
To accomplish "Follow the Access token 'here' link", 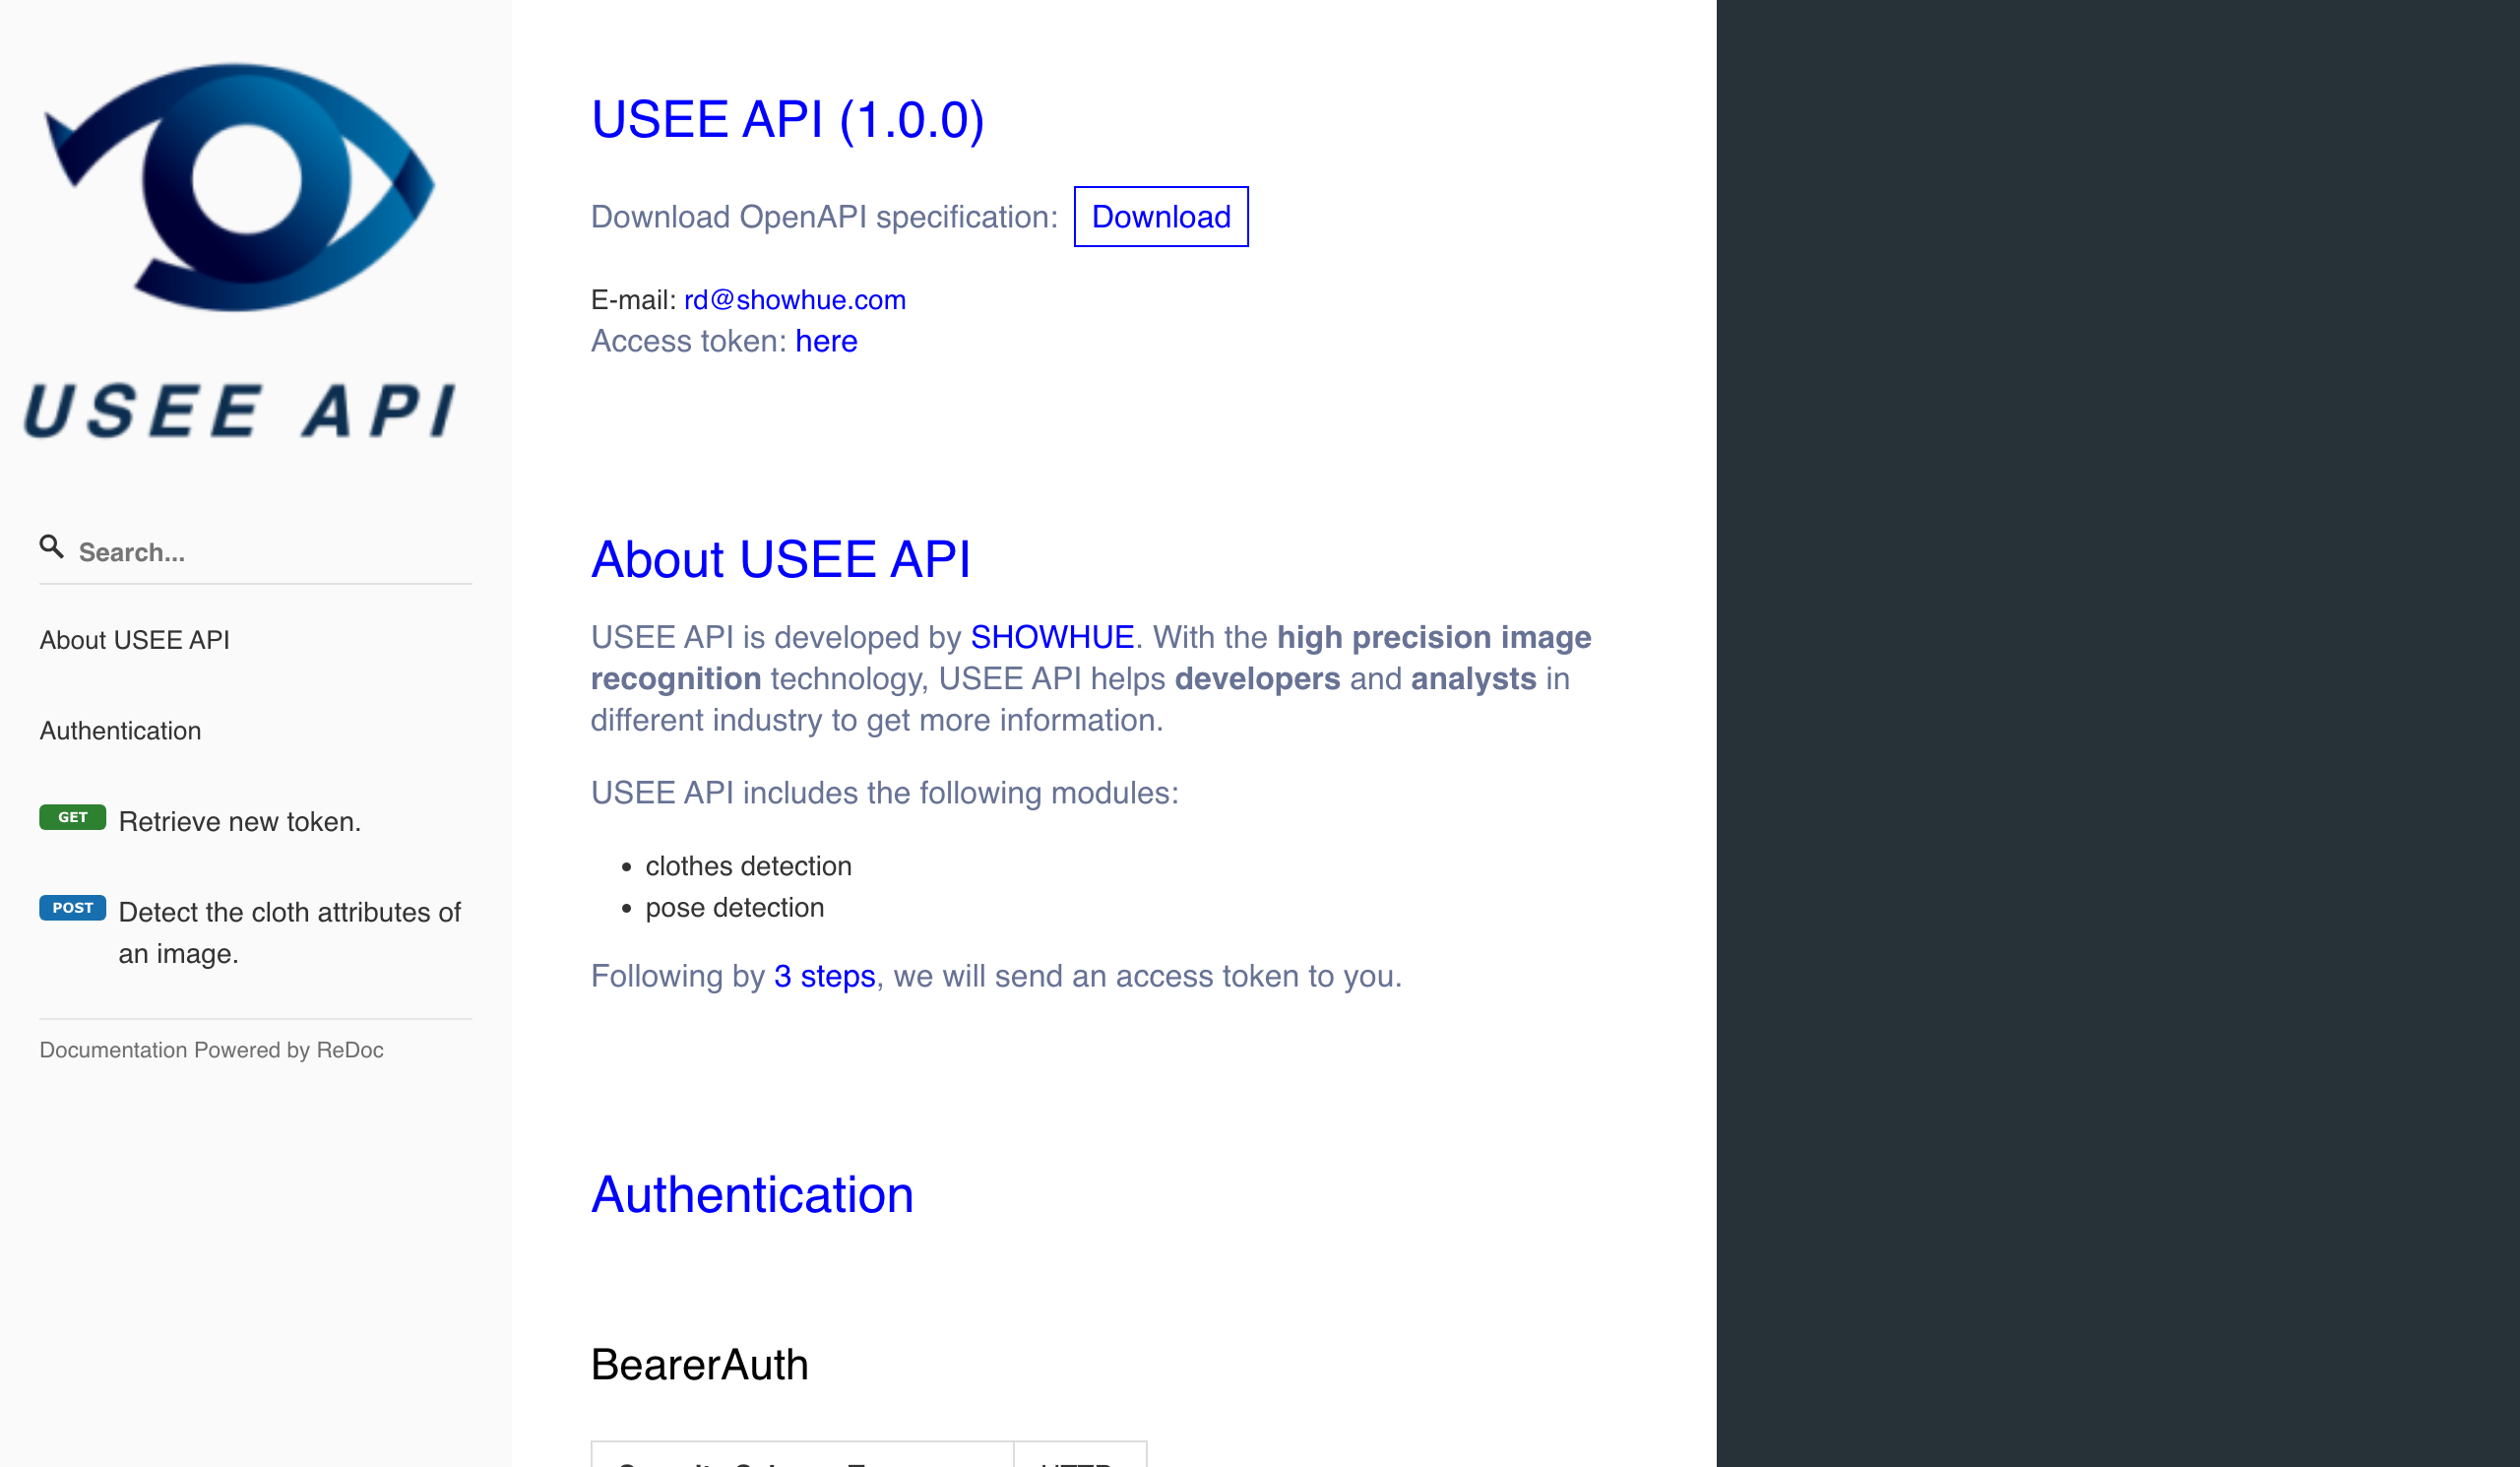I will [826, 342].
